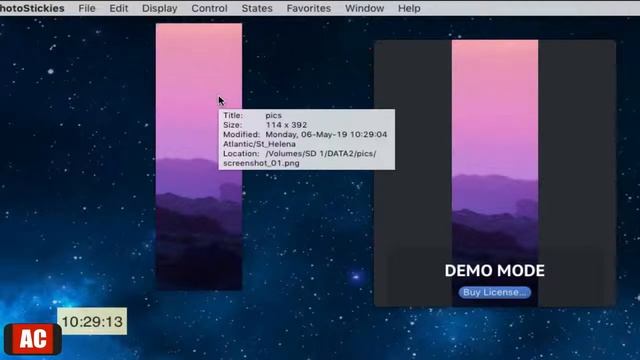Click the 'Monday, 06-May-19 10:29:04' modified date

pos(326,134)
